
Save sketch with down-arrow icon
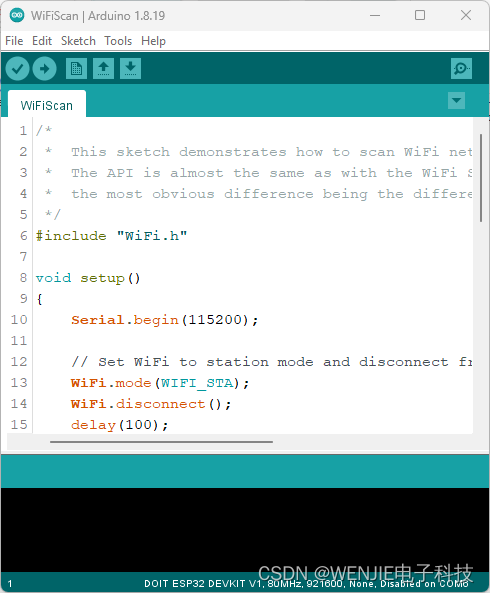pyautogui.click(x=130, y=68)
